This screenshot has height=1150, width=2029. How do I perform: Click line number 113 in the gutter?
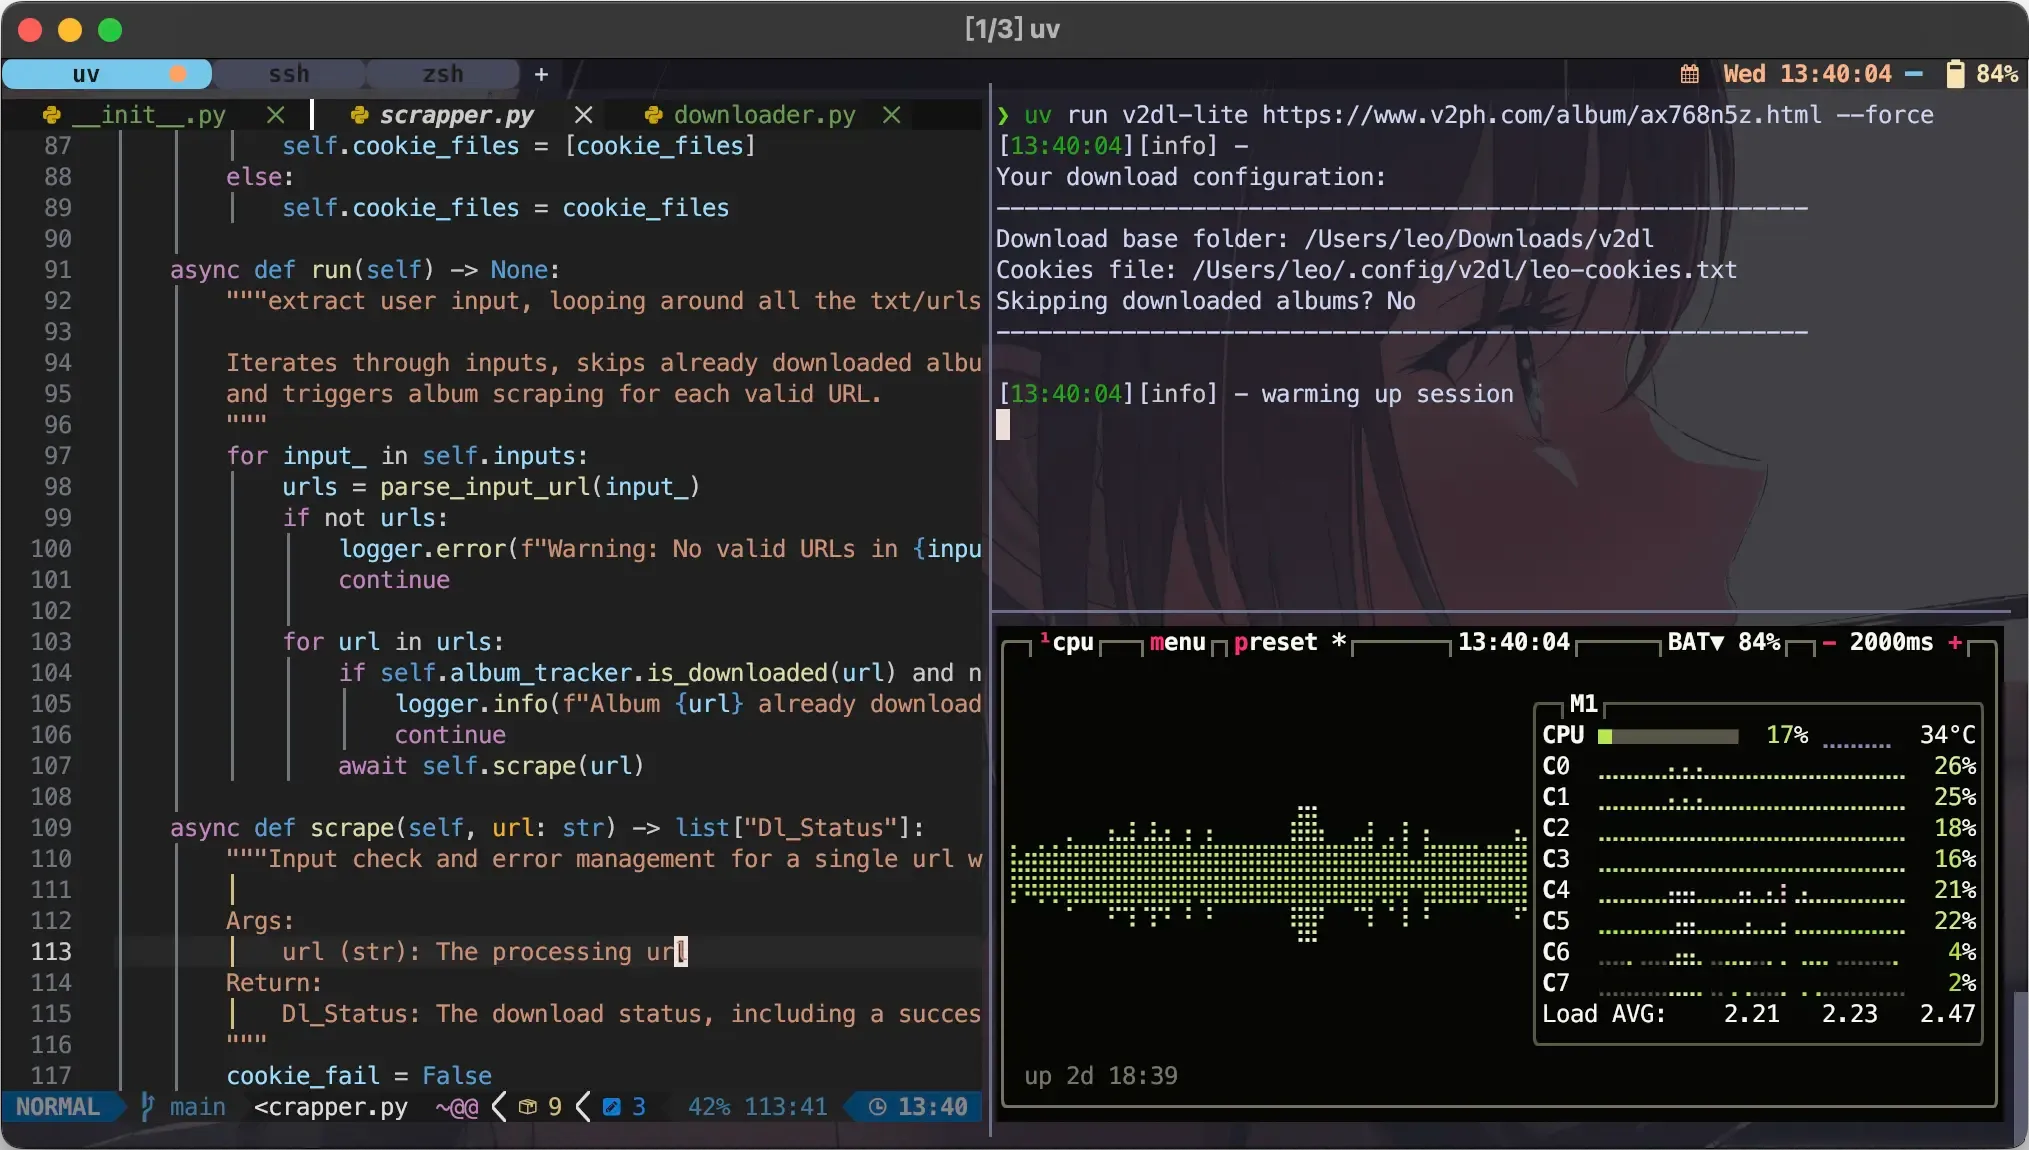[x=51, y=952]
